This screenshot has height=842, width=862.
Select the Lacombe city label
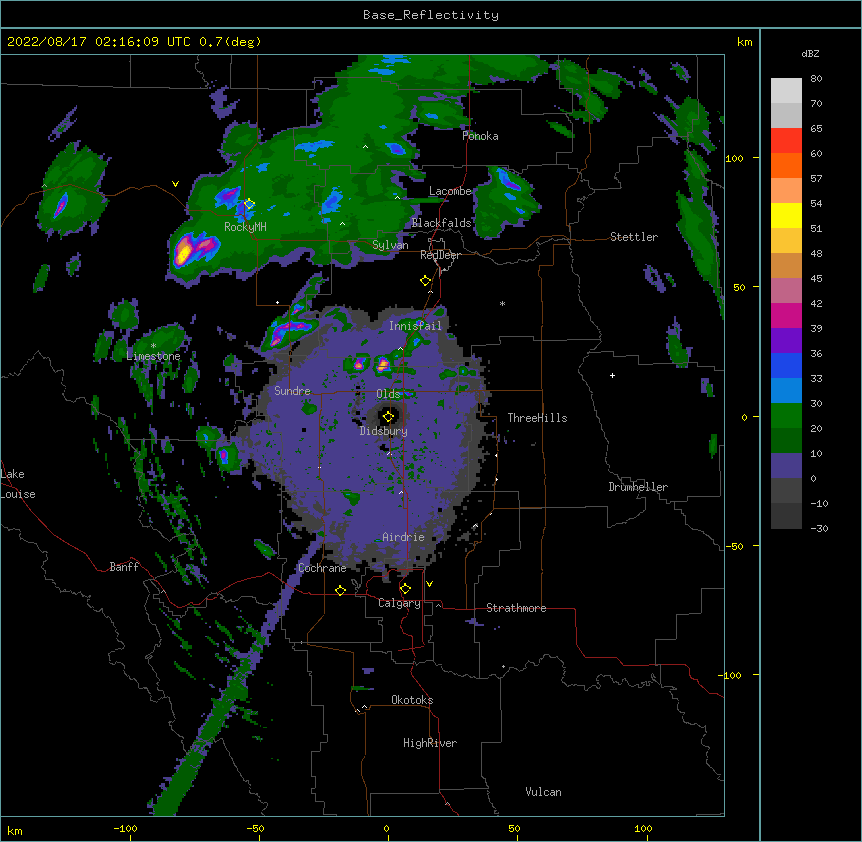pos(450,191)
